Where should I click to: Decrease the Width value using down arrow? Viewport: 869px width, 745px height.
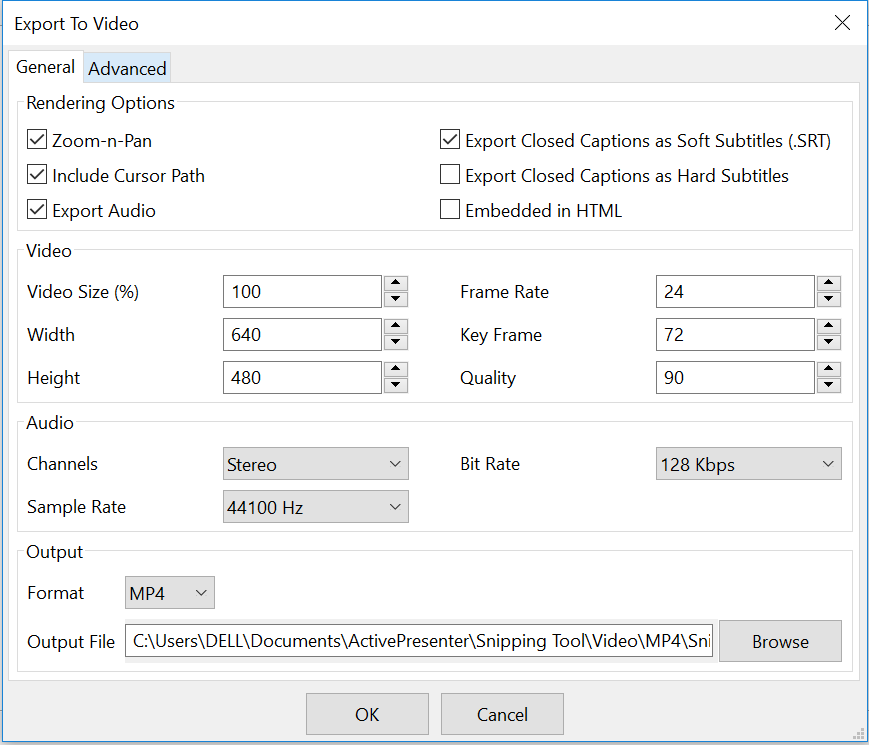coord(396,342)
